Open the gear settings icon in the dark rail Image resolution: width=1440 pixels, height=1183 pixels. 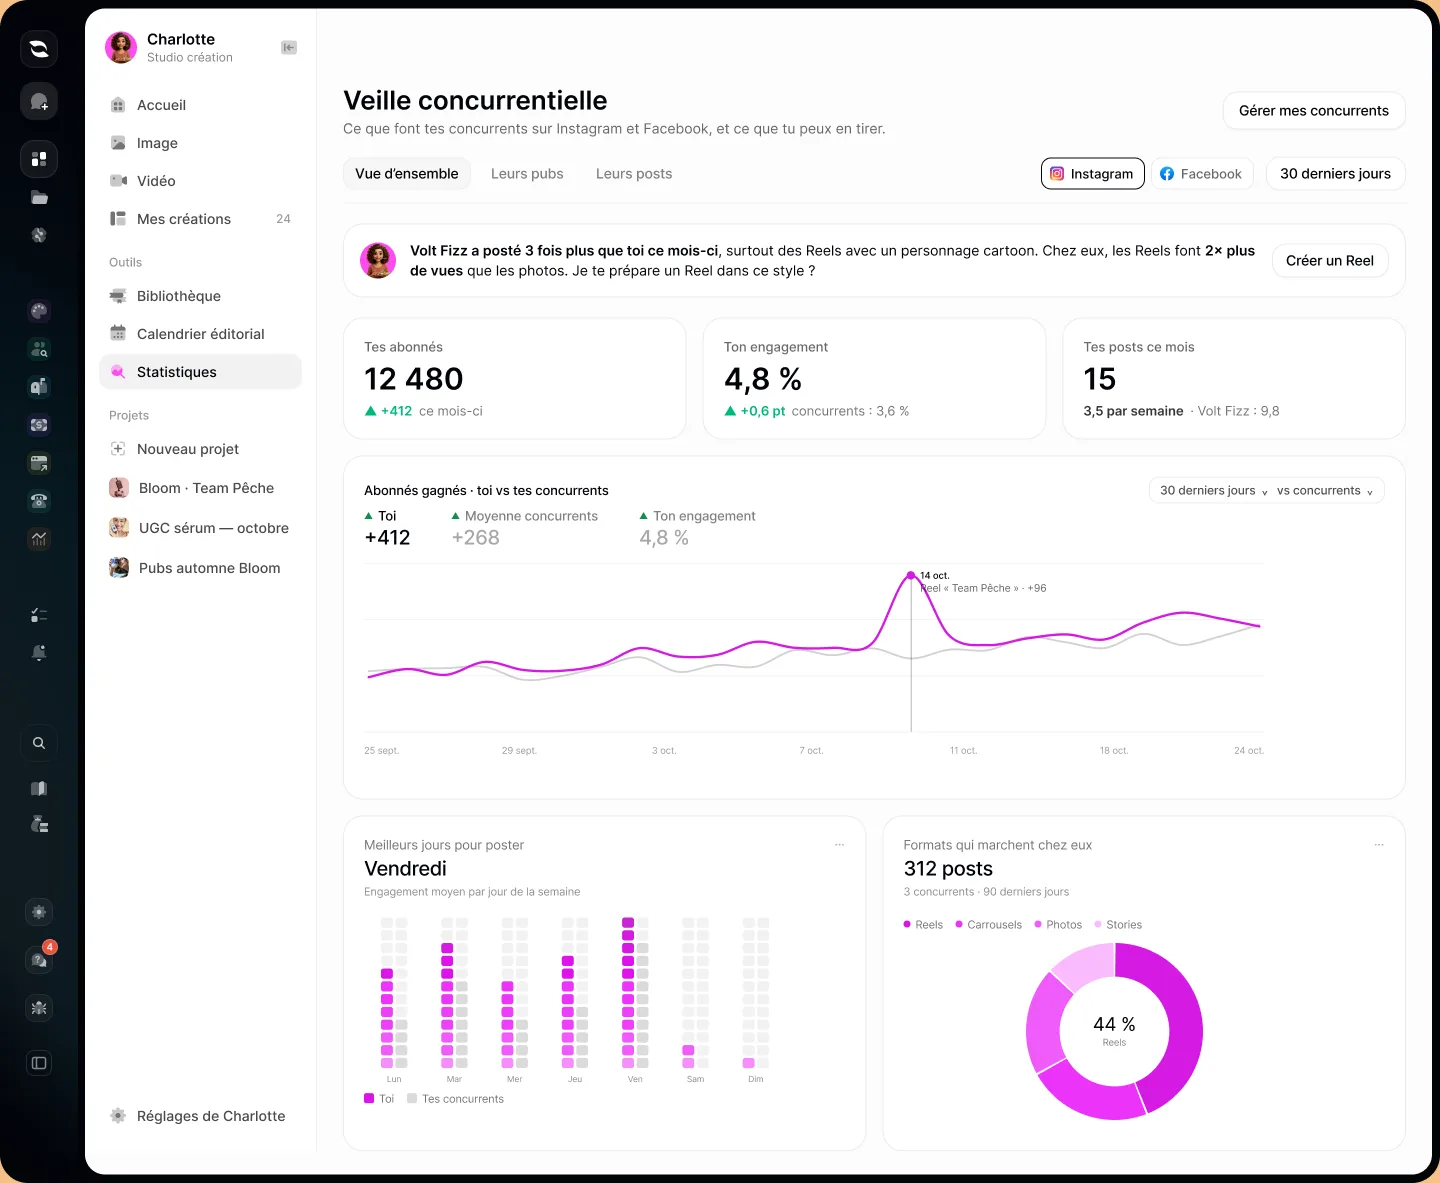39,912
